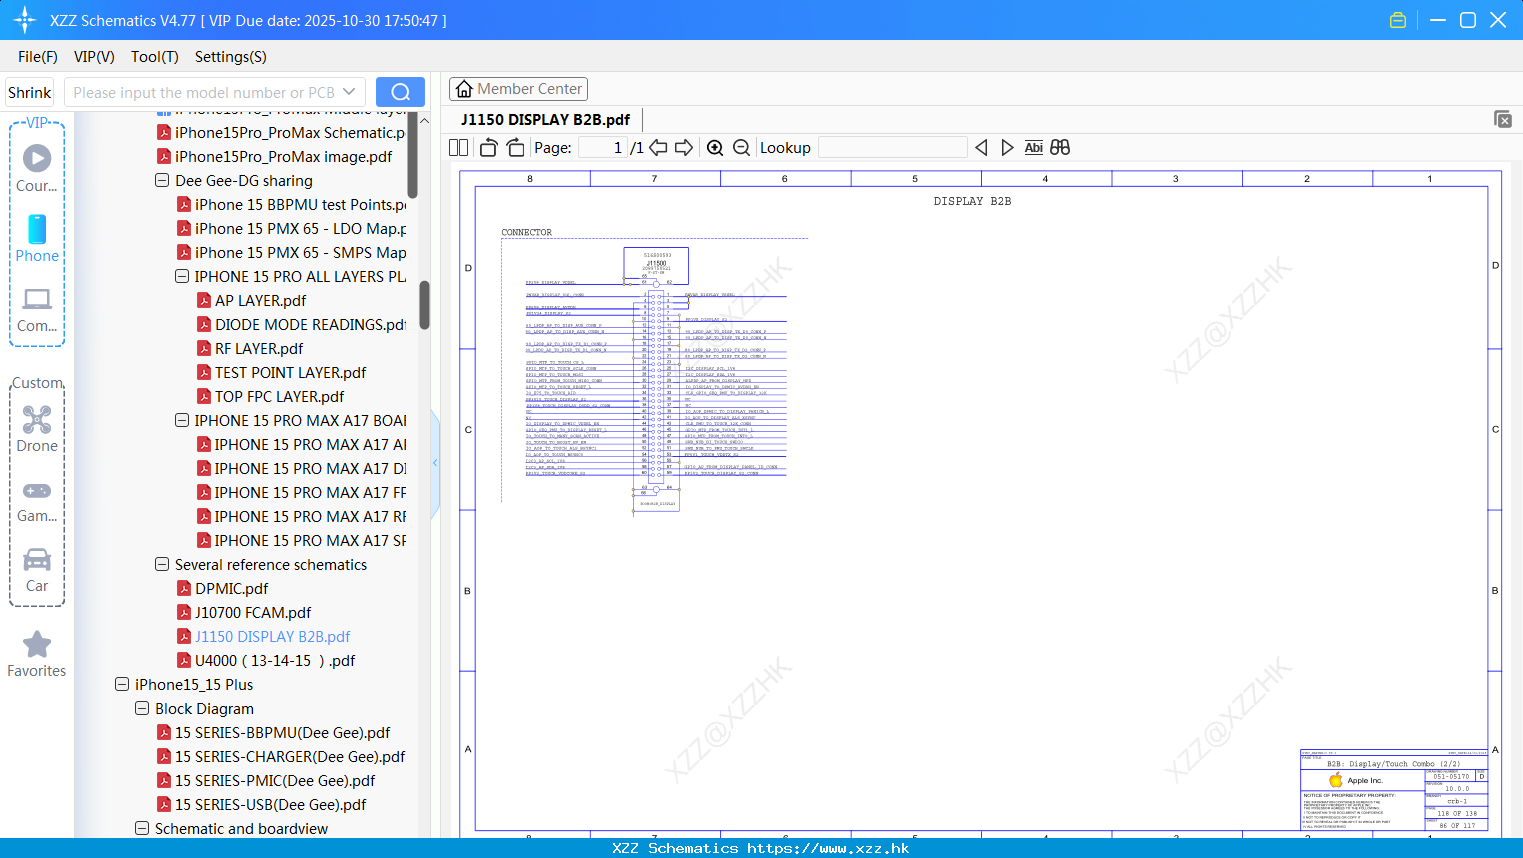
Task: Click the Shrink button
Action: (x=30, y=92)
